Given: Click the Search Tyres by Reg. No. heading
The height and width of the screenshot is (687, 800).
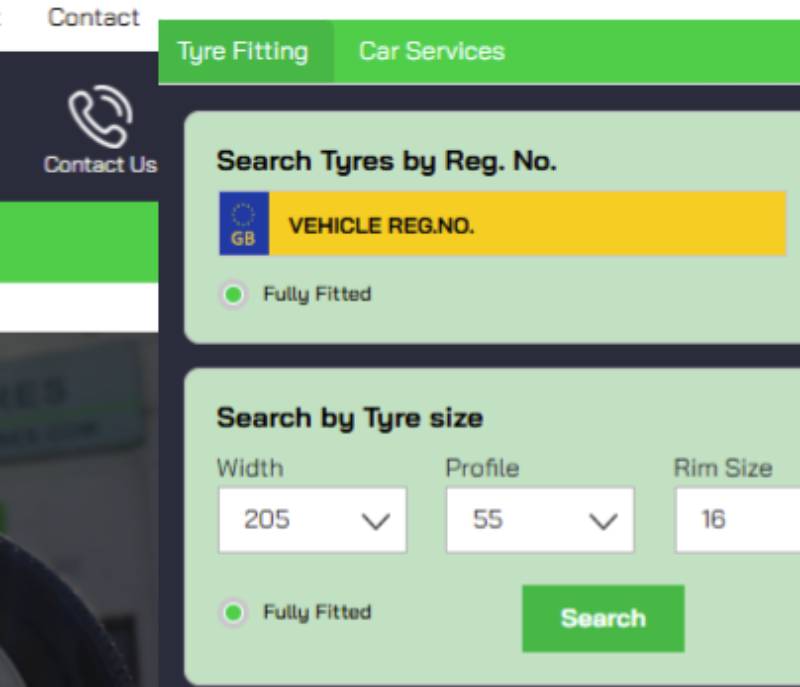Looking at the screenshot, I should coord(386,162).
